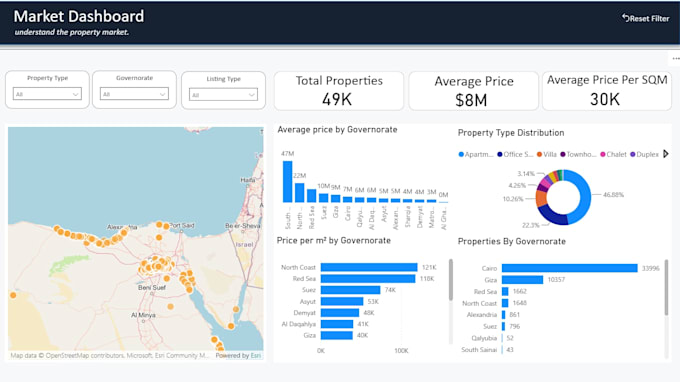This screenshot has width=680, height=382.
Task: Open the Esri link on map
Action: tap(256, 356)
